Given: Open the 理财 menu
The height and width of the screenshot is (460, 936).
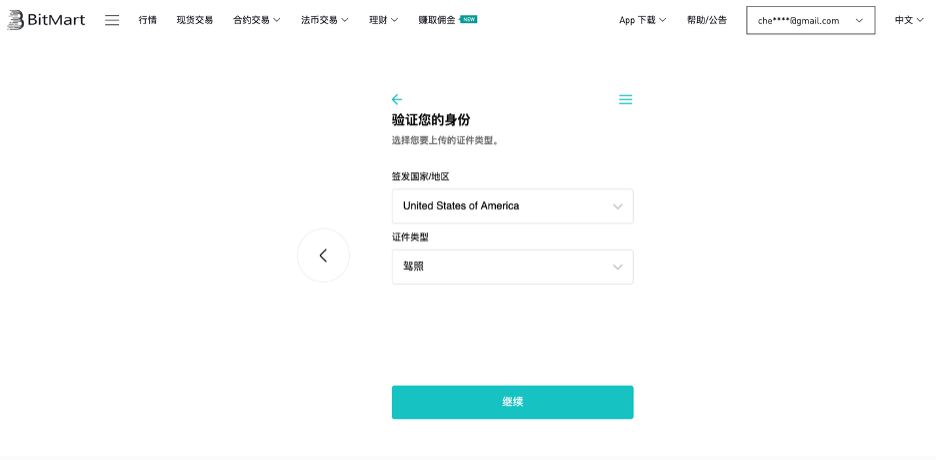Looking at the screenshot, I should point(384,20).
